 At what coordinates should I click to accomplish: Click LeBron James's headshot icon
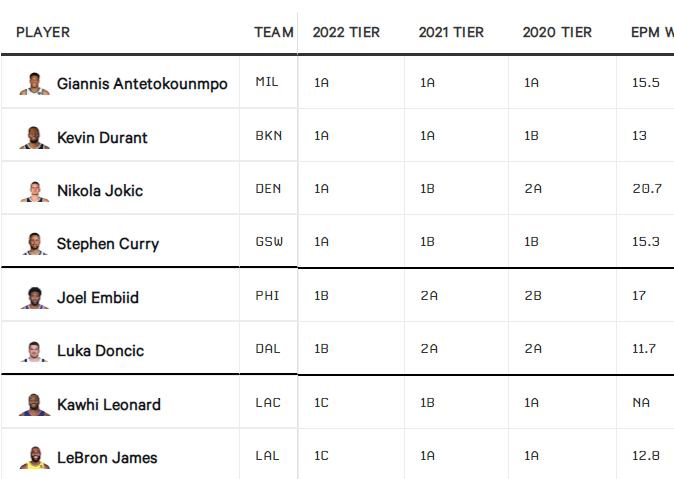[34, 458]
